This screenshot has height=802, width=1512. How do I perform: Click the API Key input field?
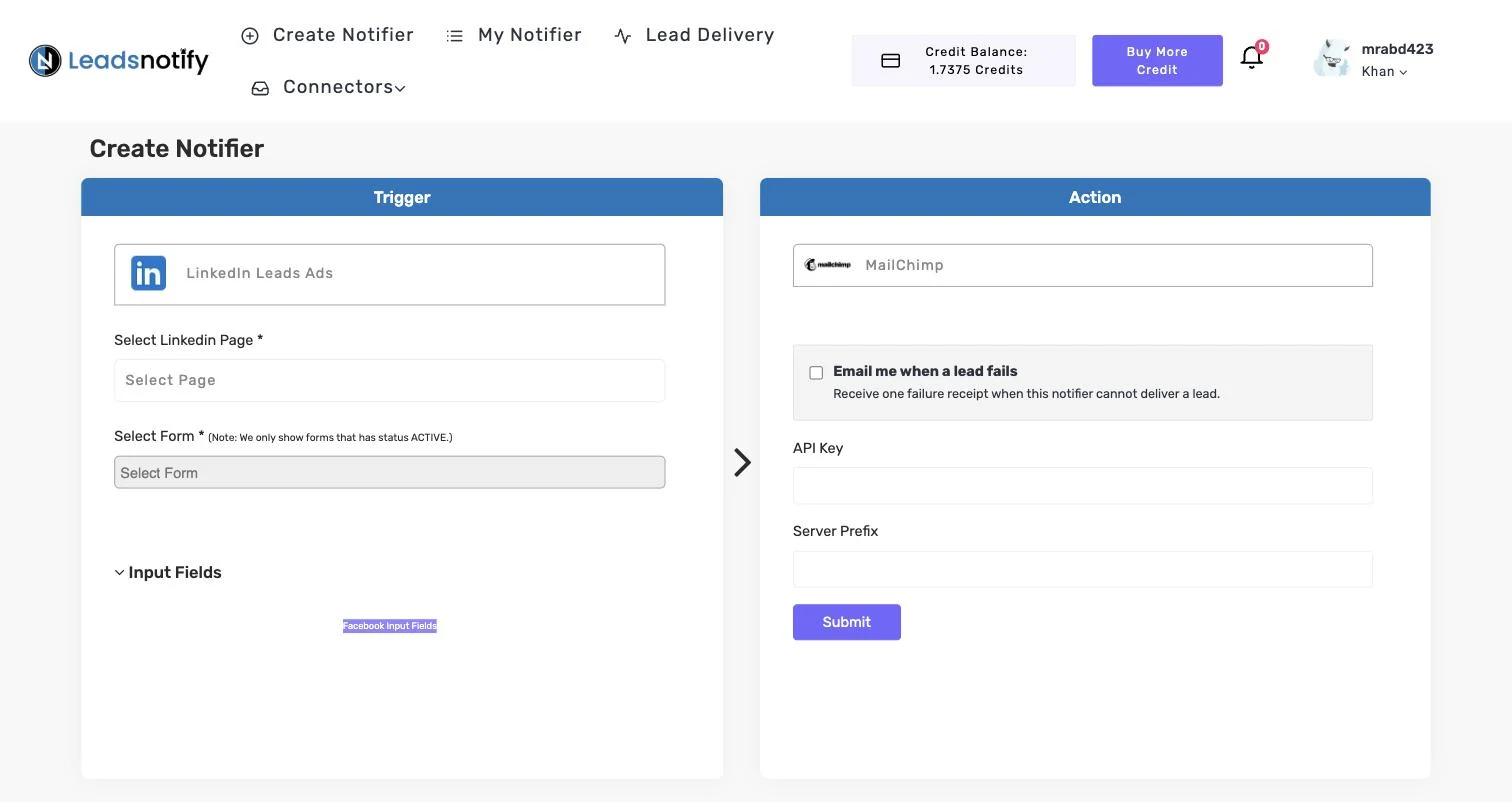click(1082, 486)
